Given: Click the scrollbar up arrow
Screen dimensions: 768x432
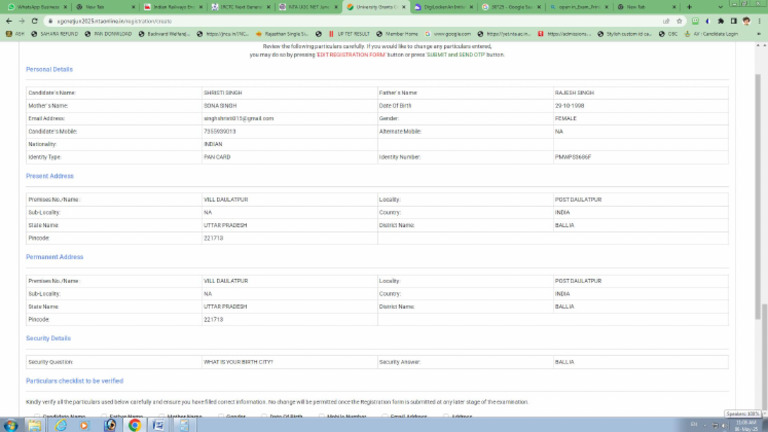Looking at the screenshot, I should click(758, 46).
